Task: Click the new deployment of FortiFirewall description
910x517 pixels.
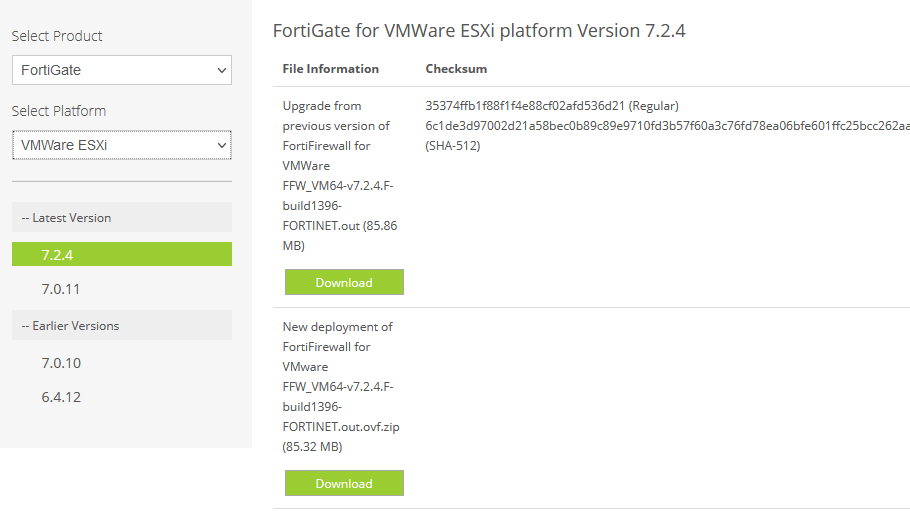Action: 340,386
